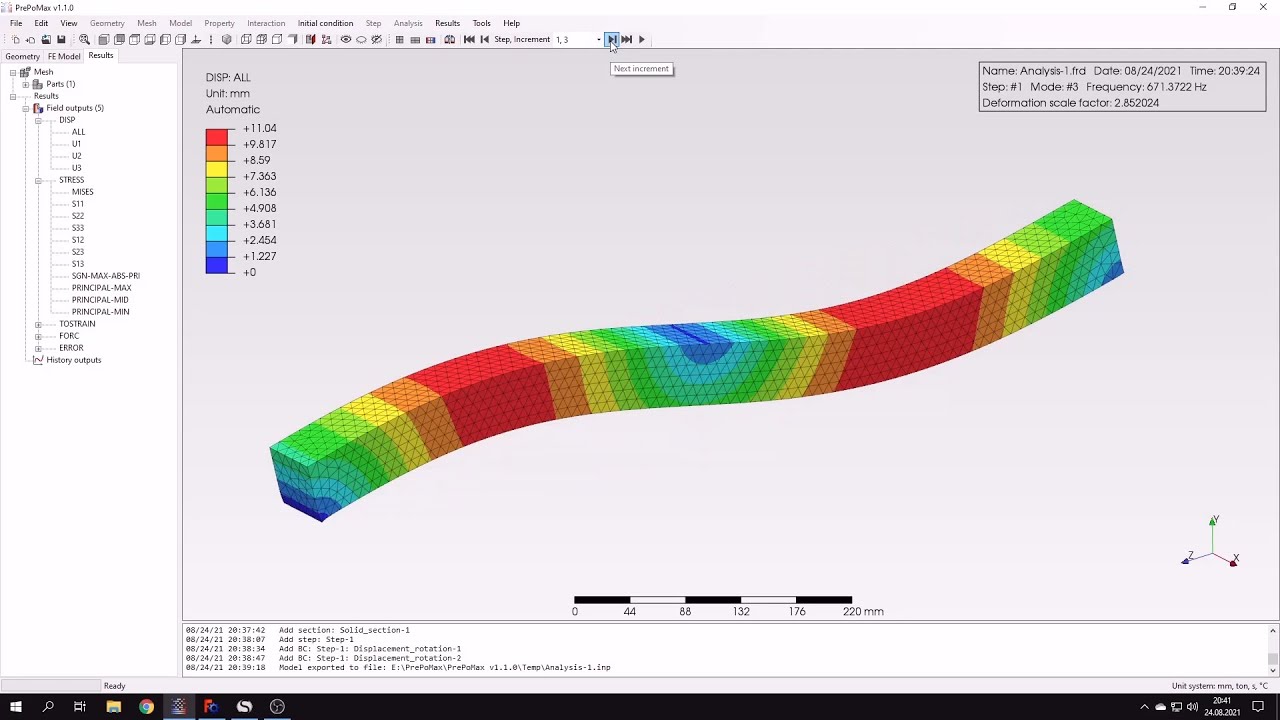Click the New file toolbar icon
Viewport: 1280px width, 720px height.
[15, 39]
